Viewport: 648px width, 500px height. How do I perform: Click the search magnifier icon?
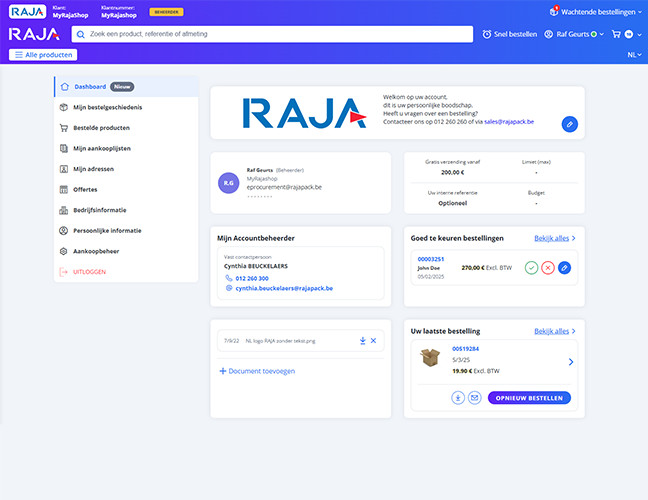point(81,34)
